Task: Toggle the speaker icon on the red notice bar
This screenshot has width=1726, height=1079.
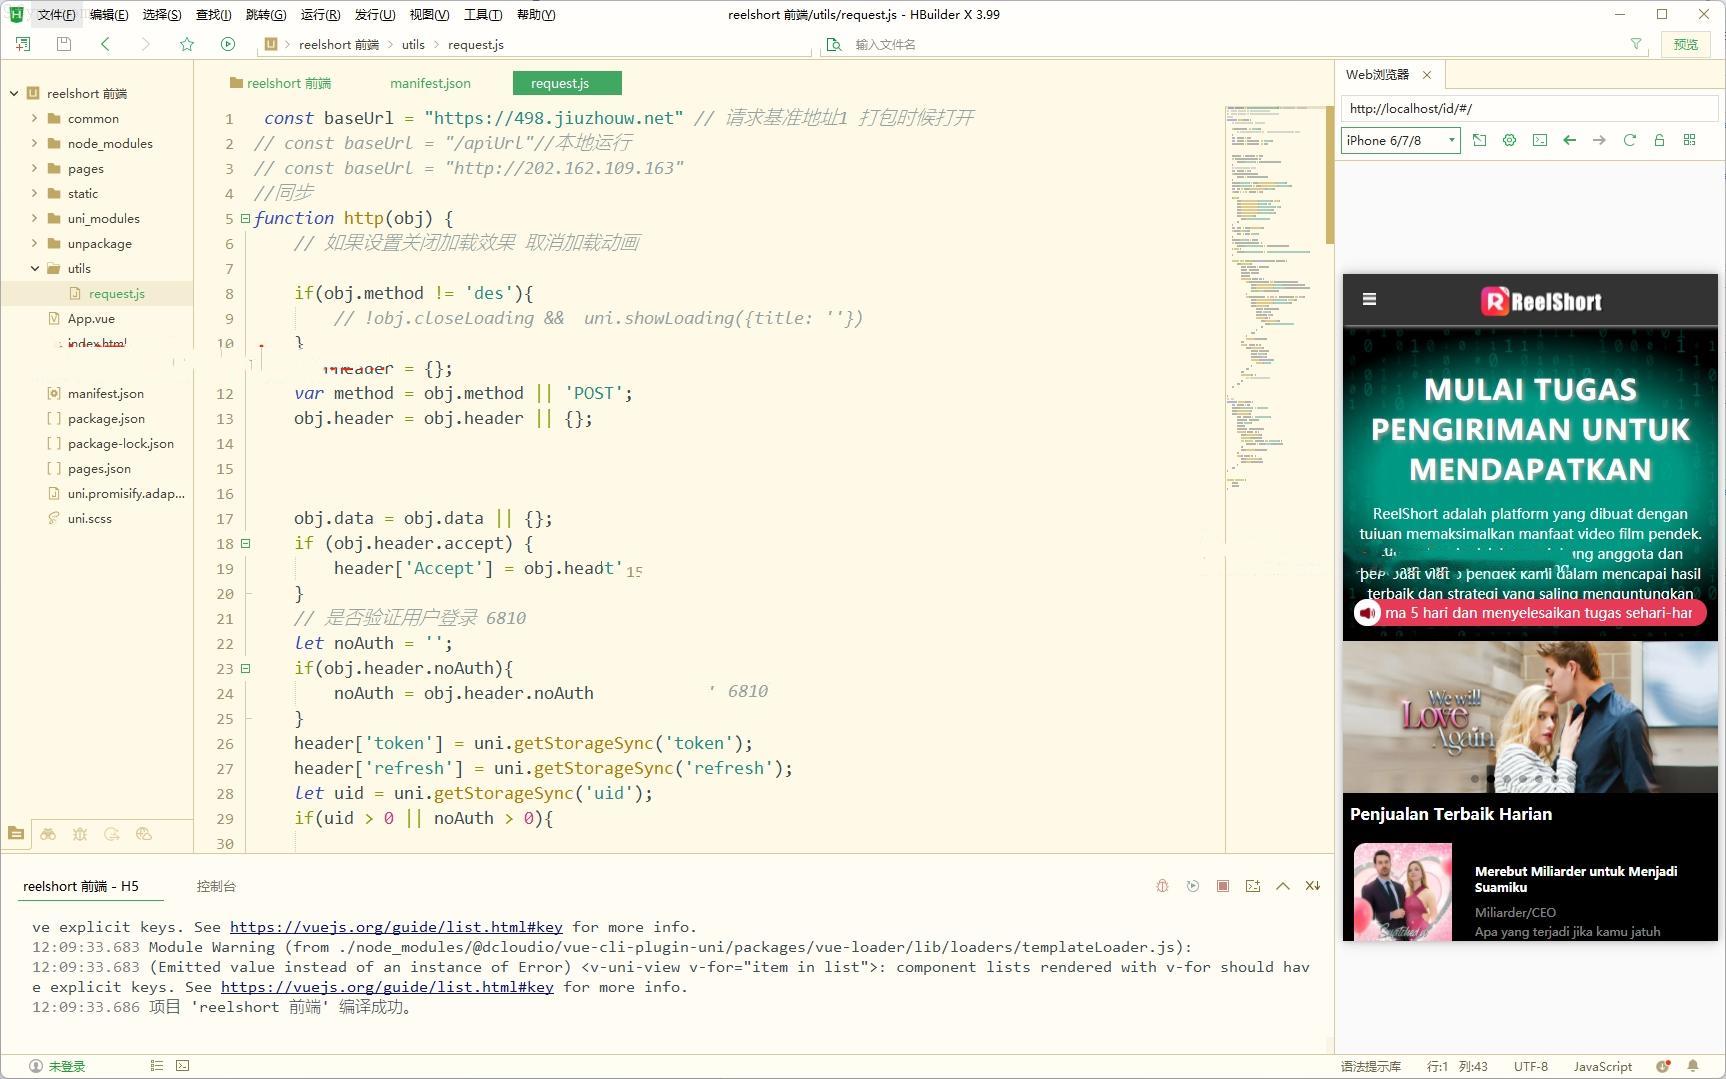Action: tap(1367, 613)
